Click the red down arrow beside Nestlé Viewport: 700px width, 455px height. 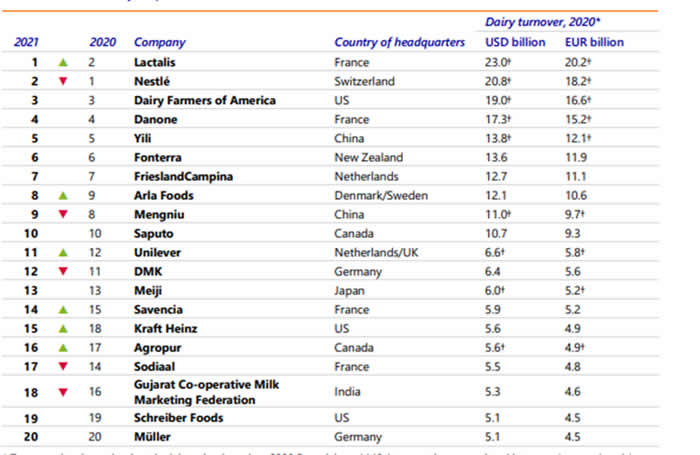coord(63,81)
